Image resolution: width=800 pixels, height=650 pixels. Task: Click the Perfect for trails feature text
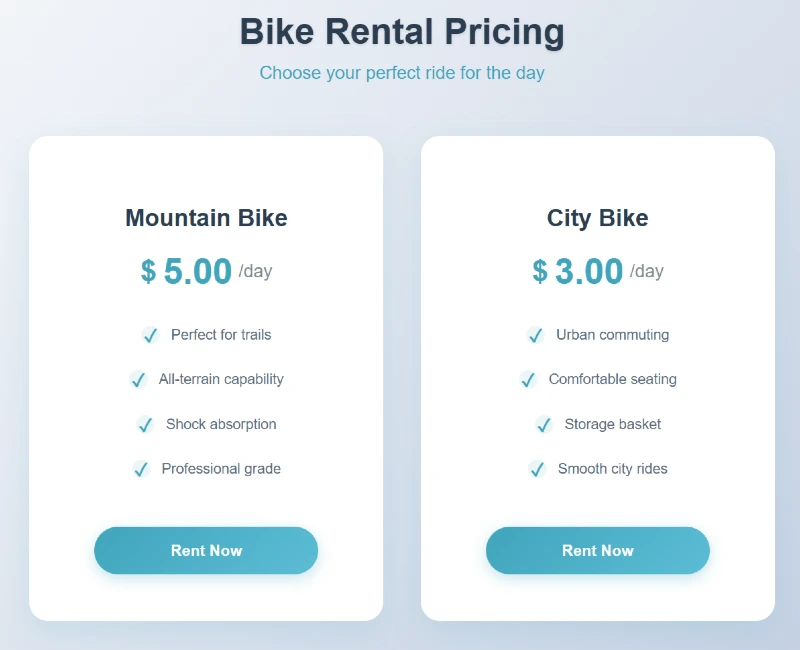pos(221,335)
